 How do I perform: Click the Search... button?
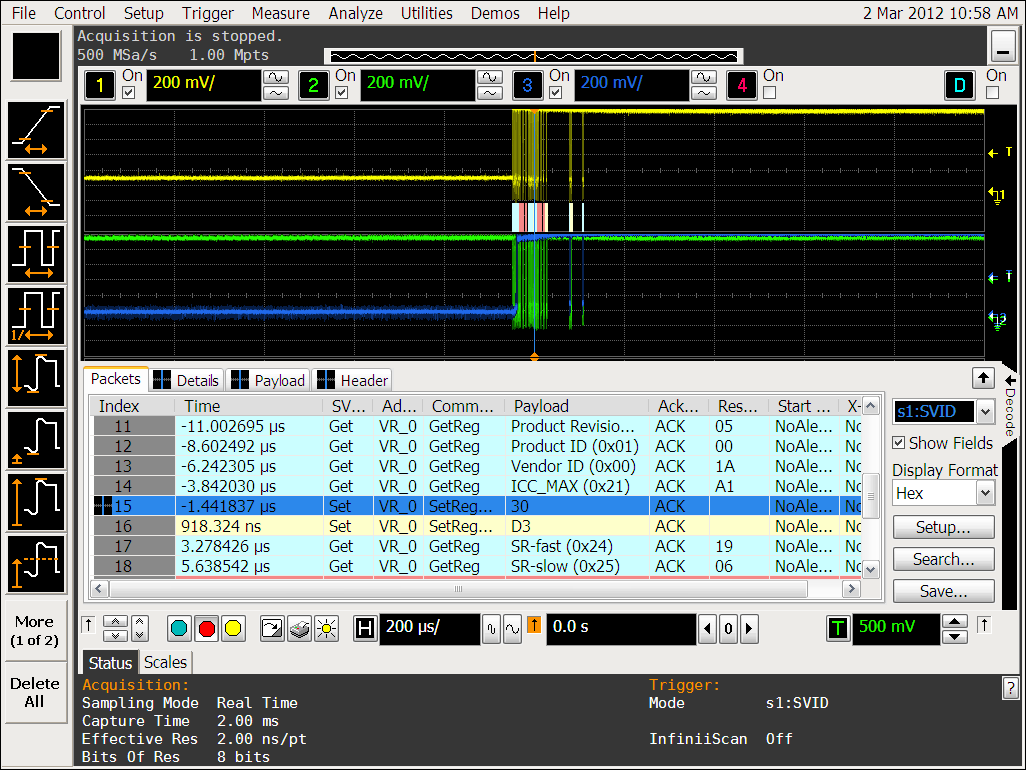click(943, 559)
